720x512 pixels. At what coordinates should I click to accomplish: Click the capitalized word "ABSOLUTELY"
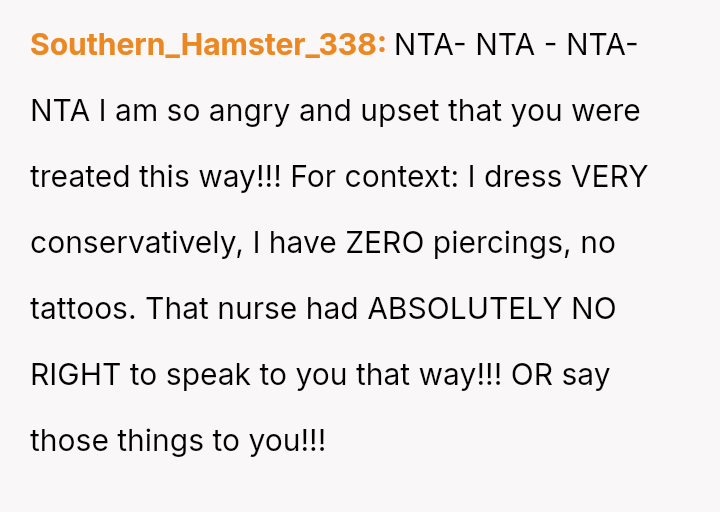(x=464, y=308)
